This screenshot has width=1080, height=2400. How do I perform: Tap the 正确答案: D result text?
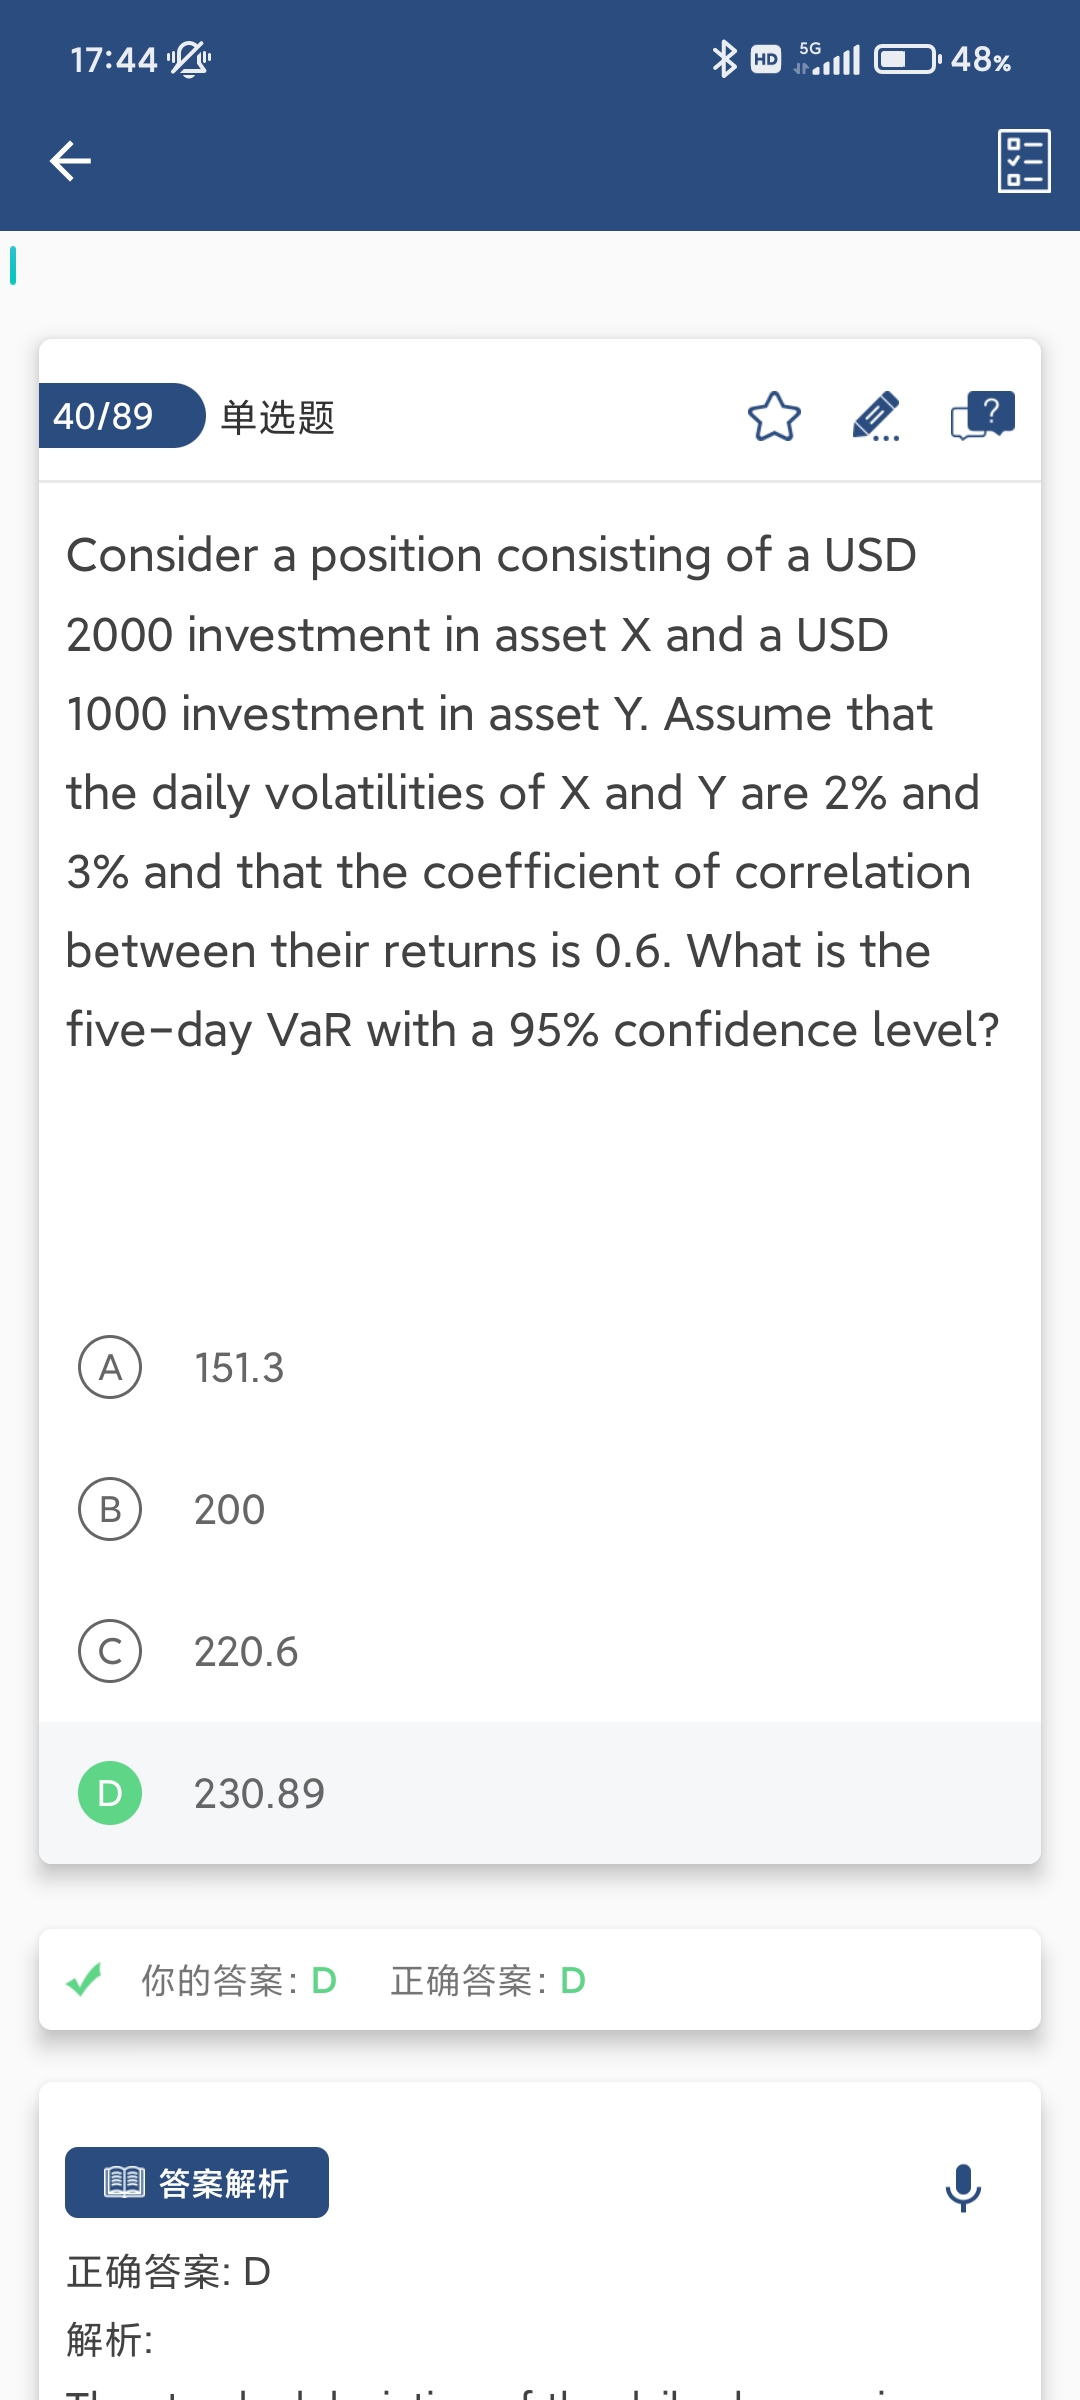(x=487, y=1980)
